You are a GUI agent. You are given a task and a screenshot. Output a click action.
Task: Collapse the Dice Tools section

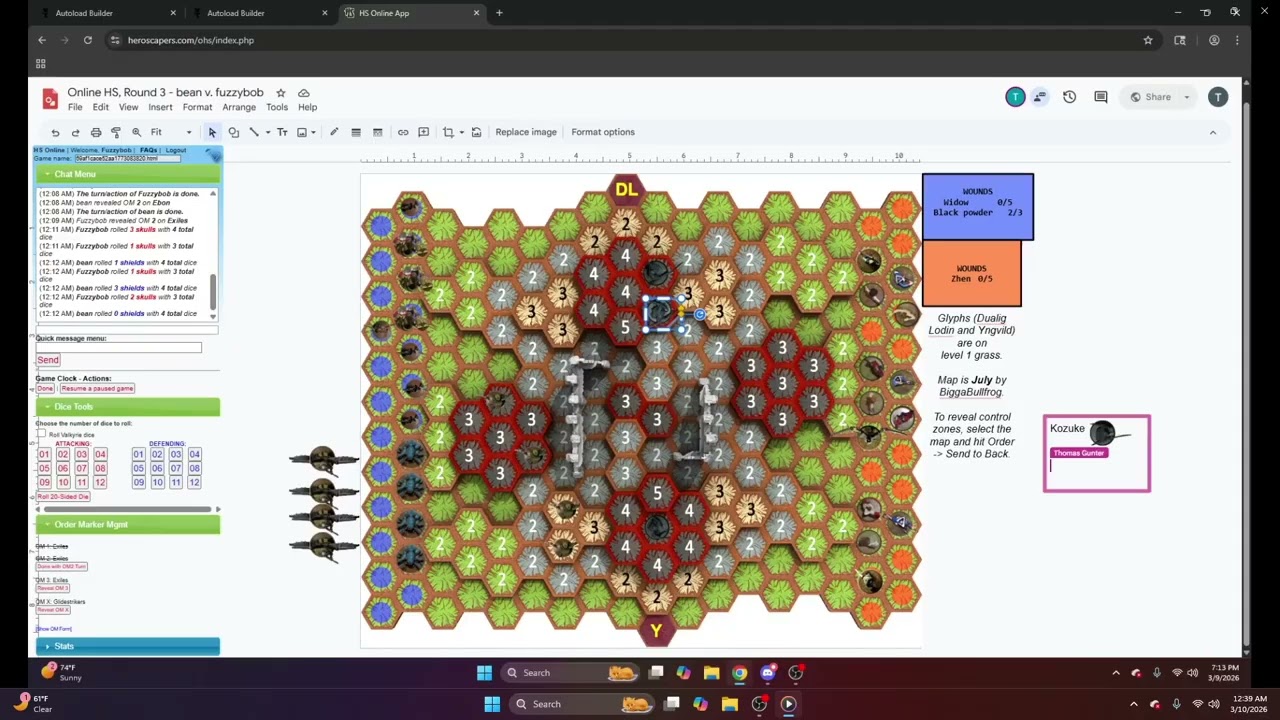pos(128,407)
